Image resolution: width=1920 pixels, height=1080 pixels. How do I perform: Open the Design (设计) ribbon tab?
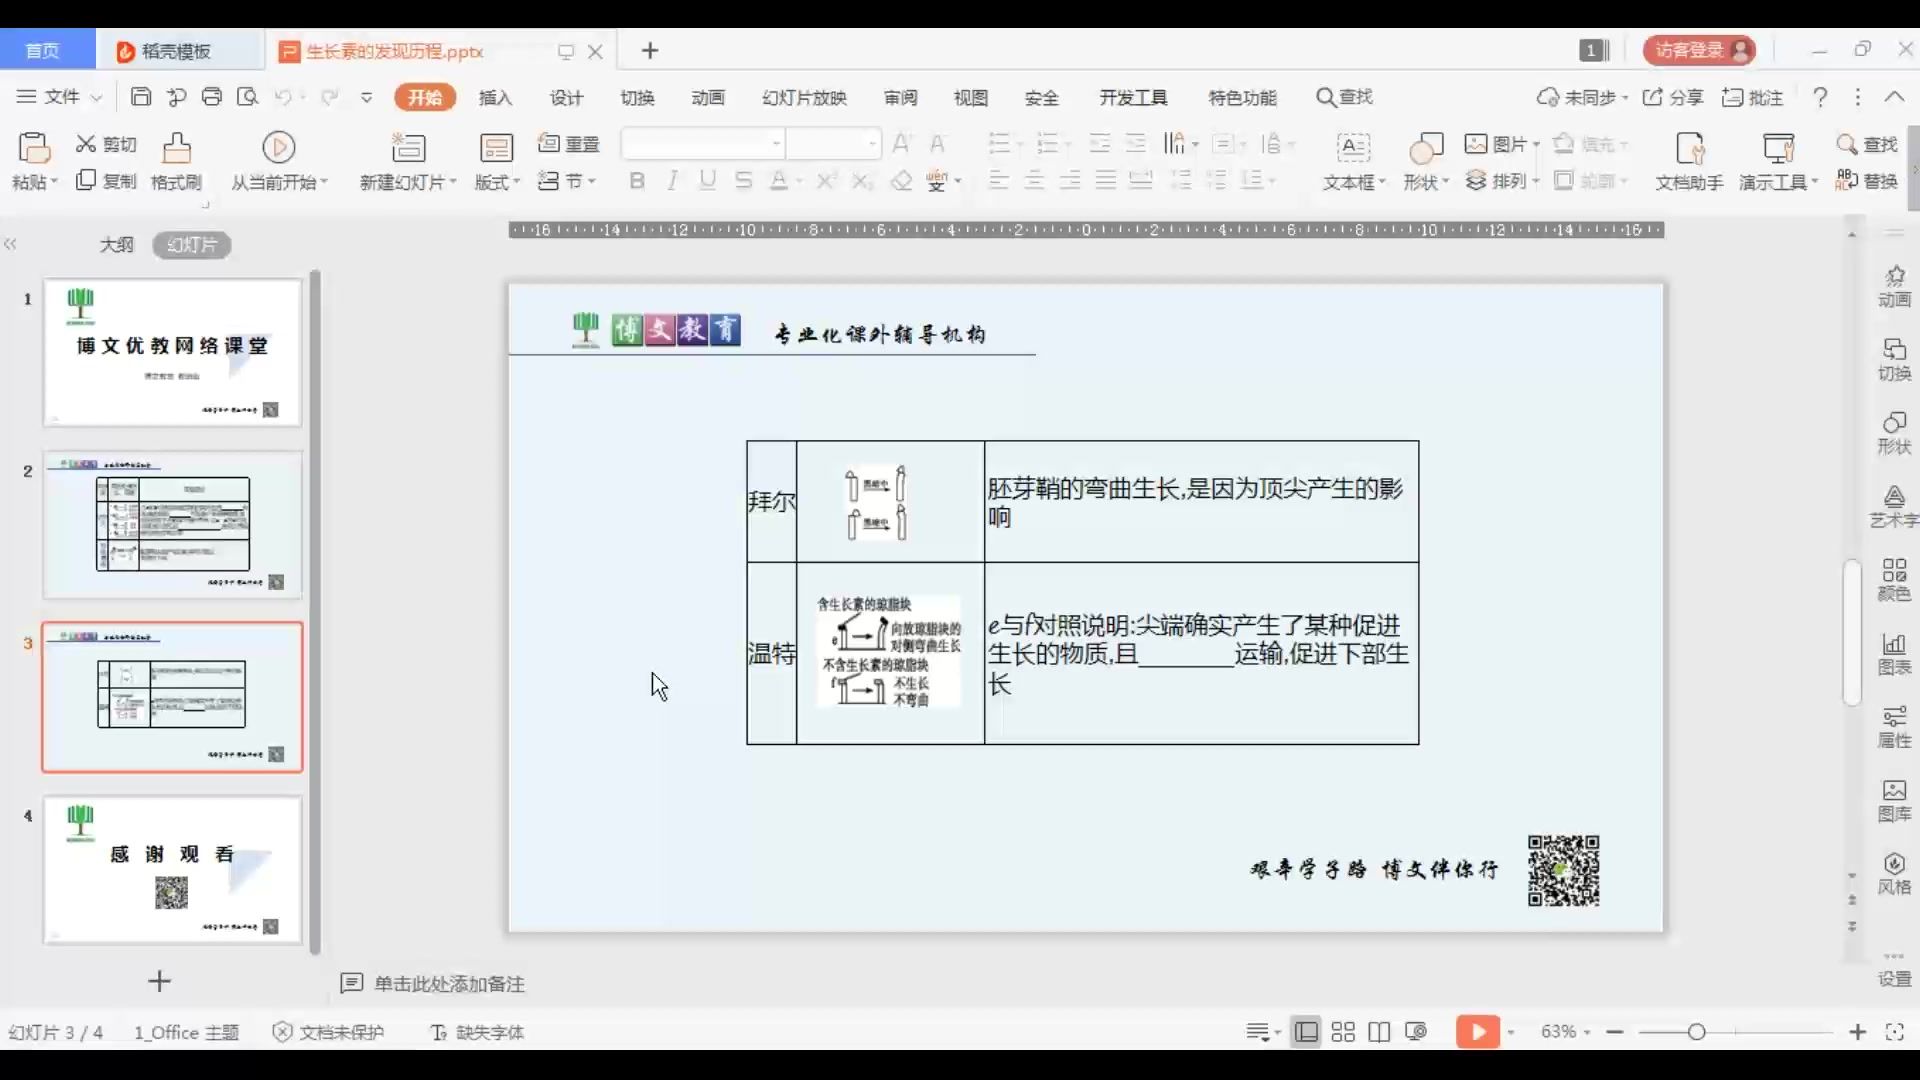pyautogui.click(x=566, y=97)
